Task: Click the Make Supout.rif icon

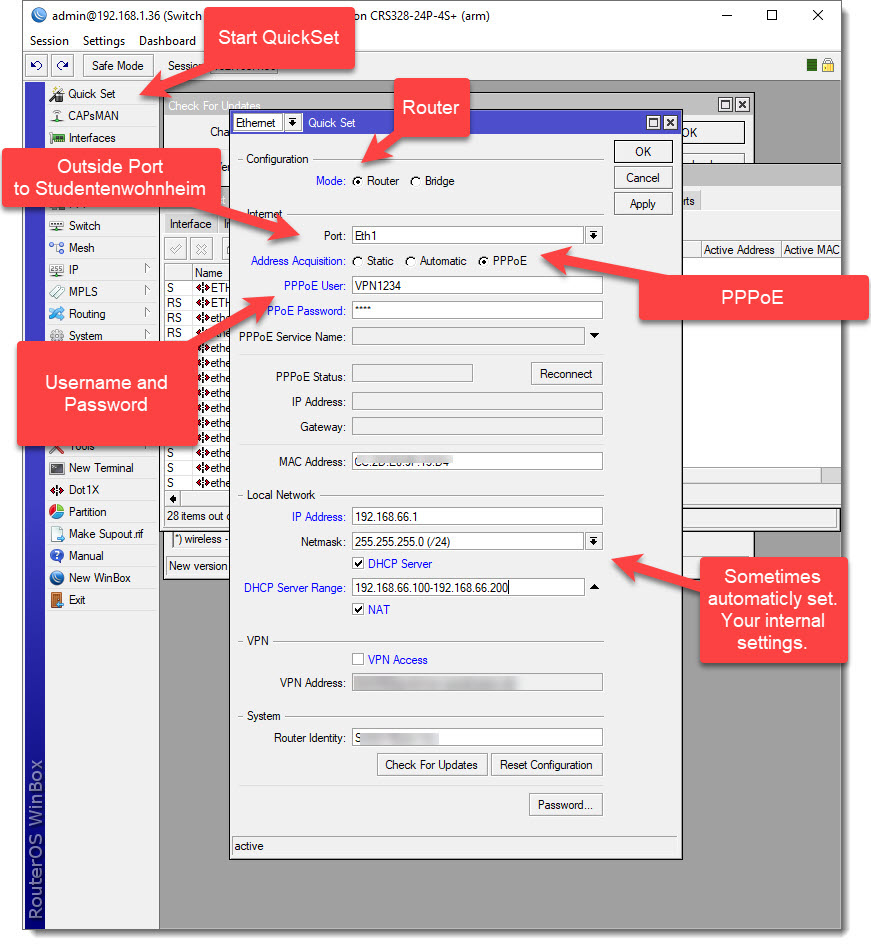Action: (57, 534)
